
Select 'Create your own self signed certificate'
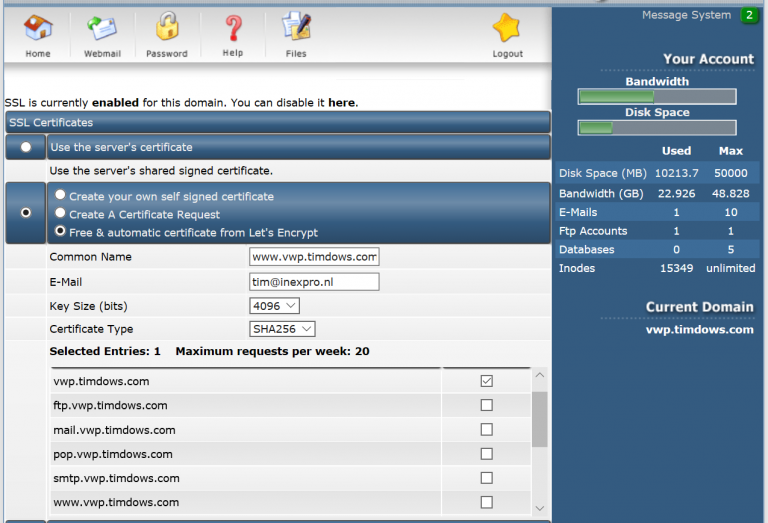point(61,196)
